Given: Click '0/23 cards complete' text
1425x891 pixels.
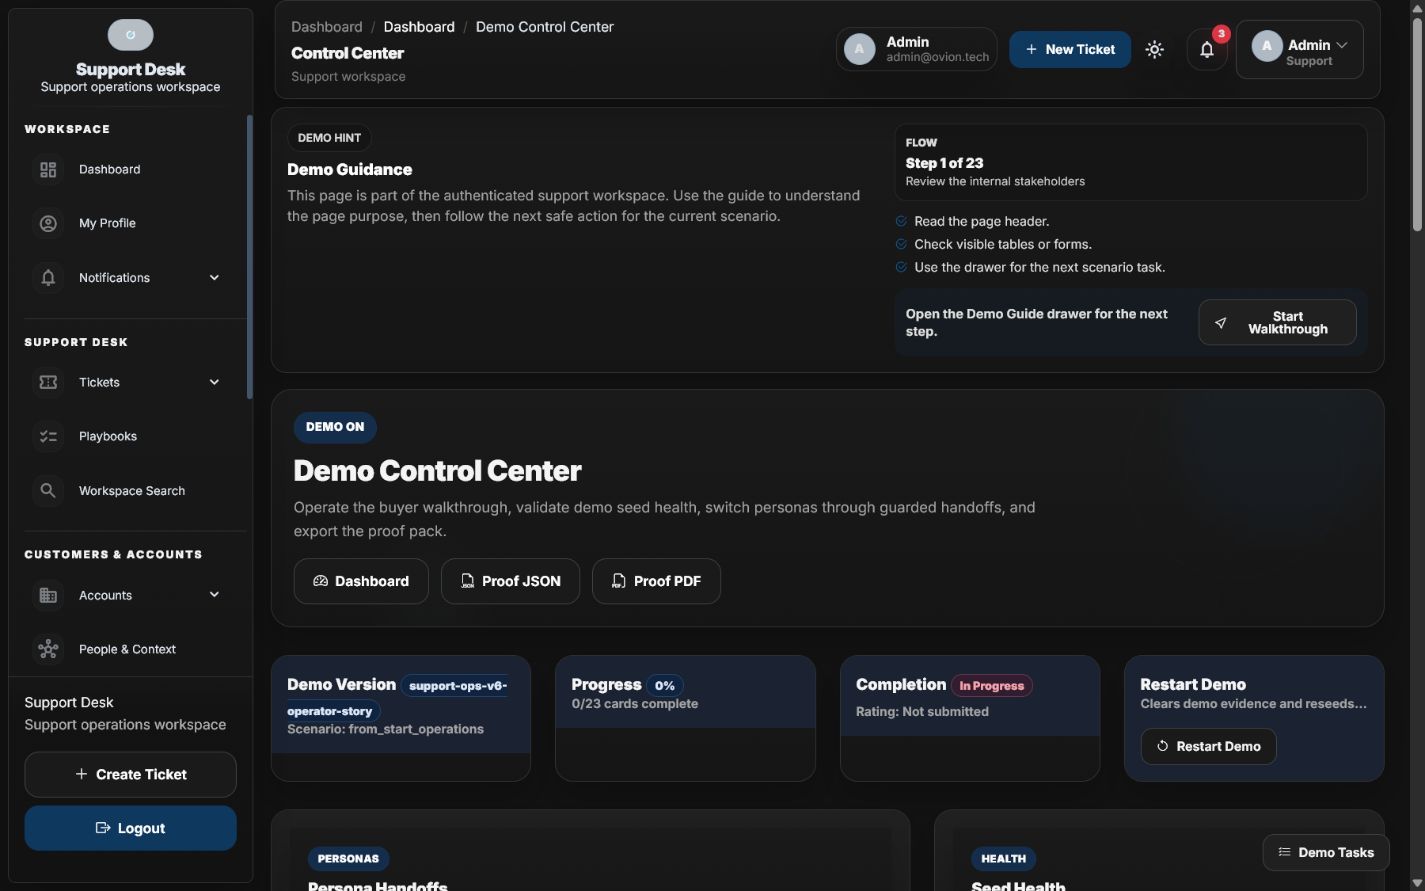Looking at the screenshot, I should click(635, 704).
